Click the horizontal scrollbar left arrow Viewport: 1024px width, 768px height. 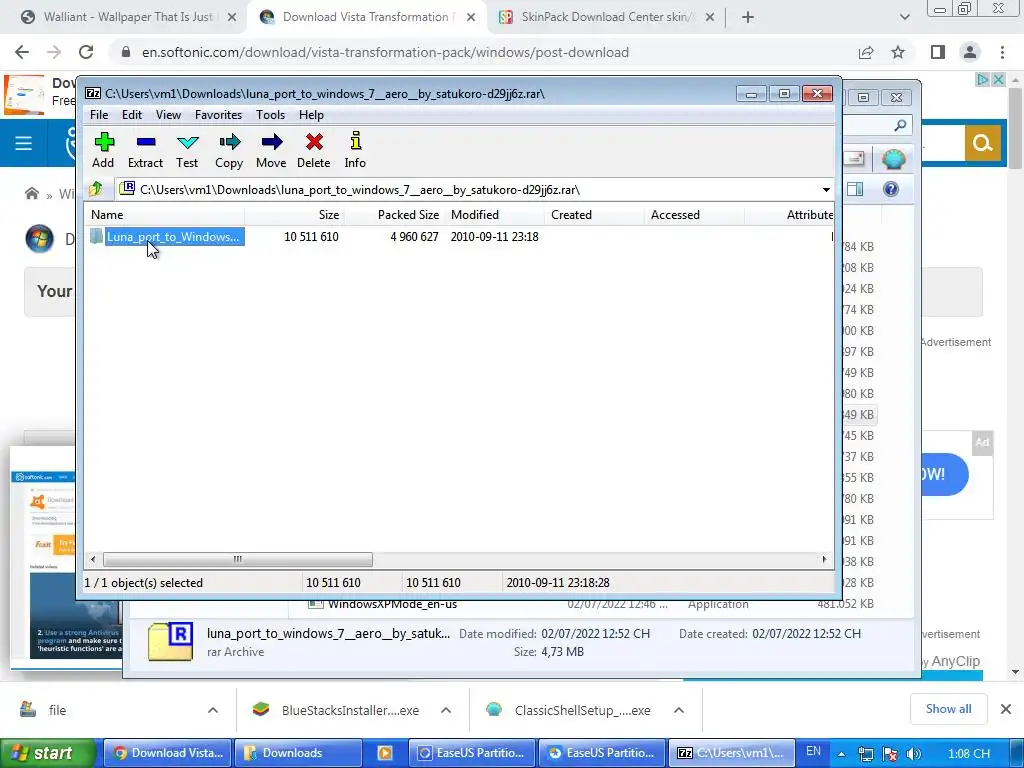[x=93, y=560]
